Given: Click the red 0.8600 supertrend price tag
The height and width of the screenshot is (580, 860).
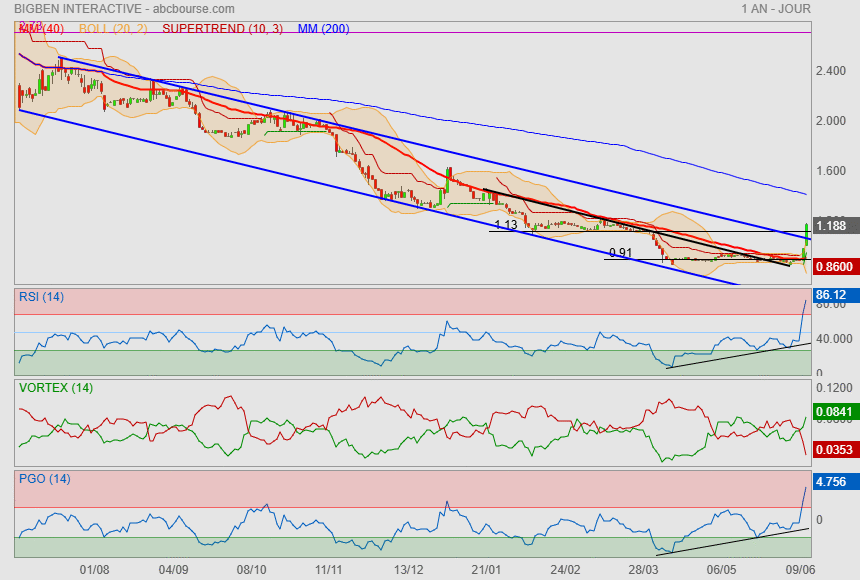Looking at the screenshot, I should (x=834, y=267).
